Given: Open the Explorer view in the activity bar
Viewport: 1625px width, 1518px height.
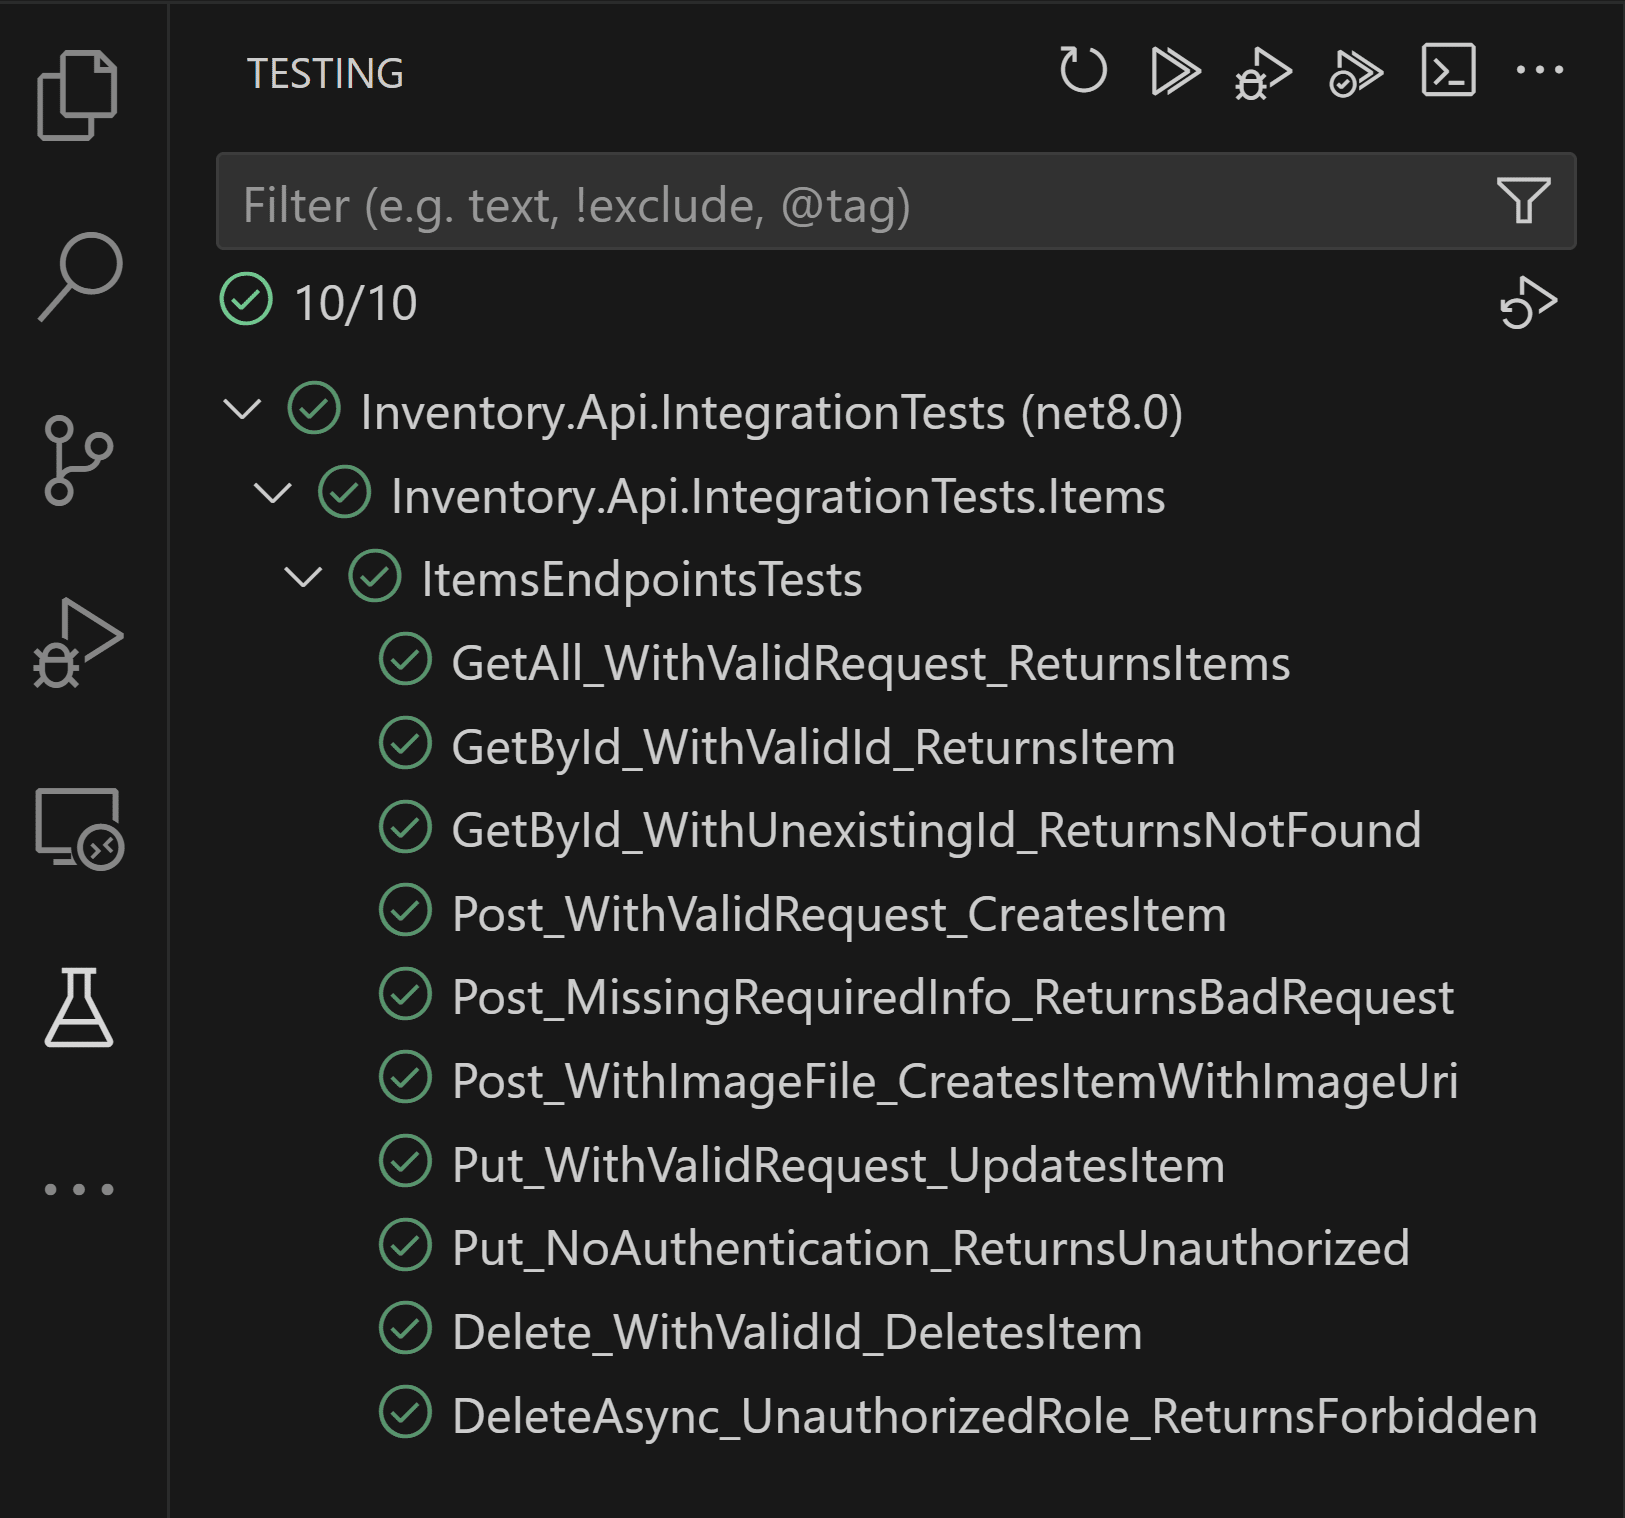Looking at the screenshot, I should click(78, 94).
